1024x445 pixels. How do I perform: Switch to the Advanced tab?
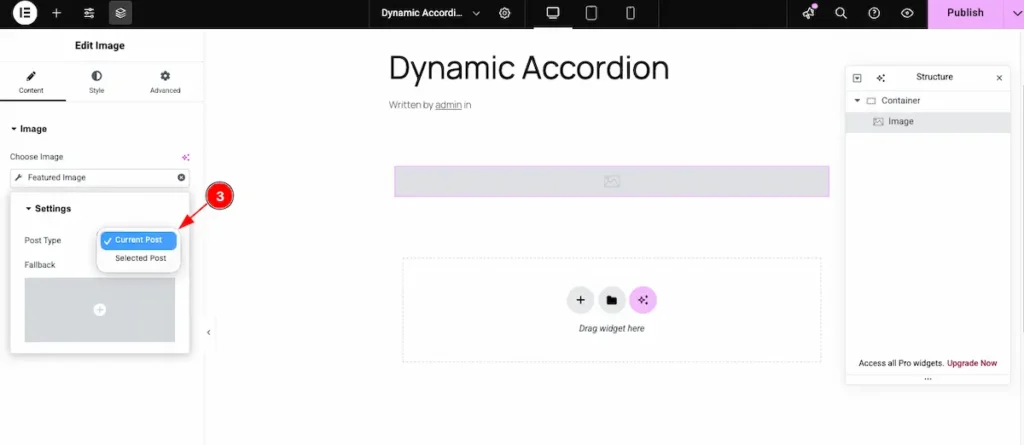pos(165,82)
